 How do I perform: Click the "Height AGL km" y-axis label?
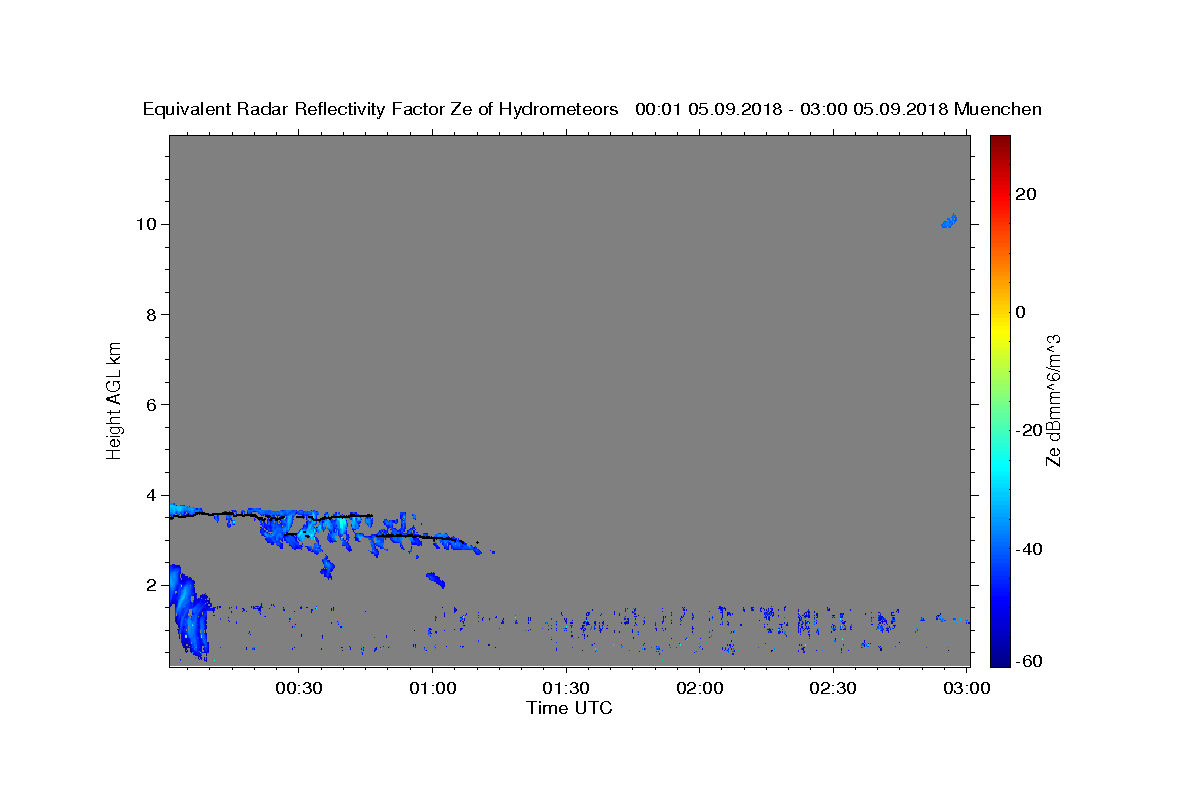(115, 399)
